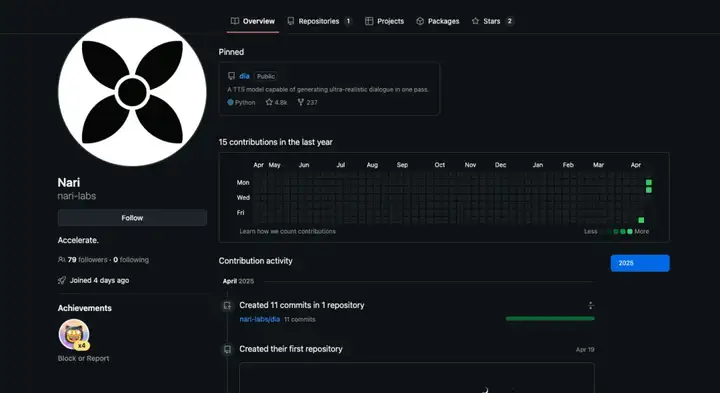Open the Stars tab

click(493, 21)
